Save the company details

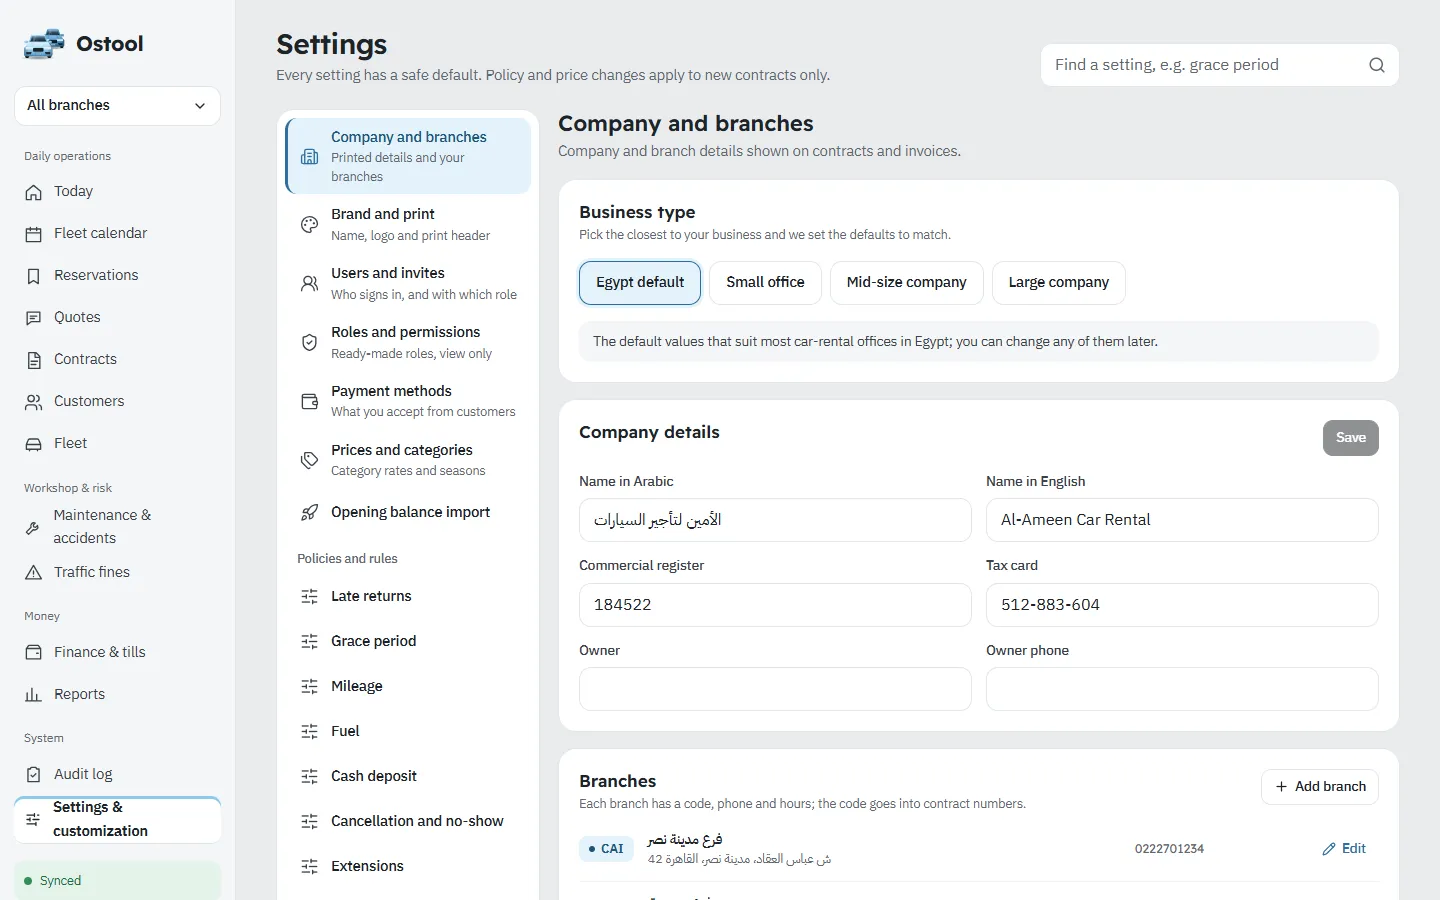pos(1350,438)
